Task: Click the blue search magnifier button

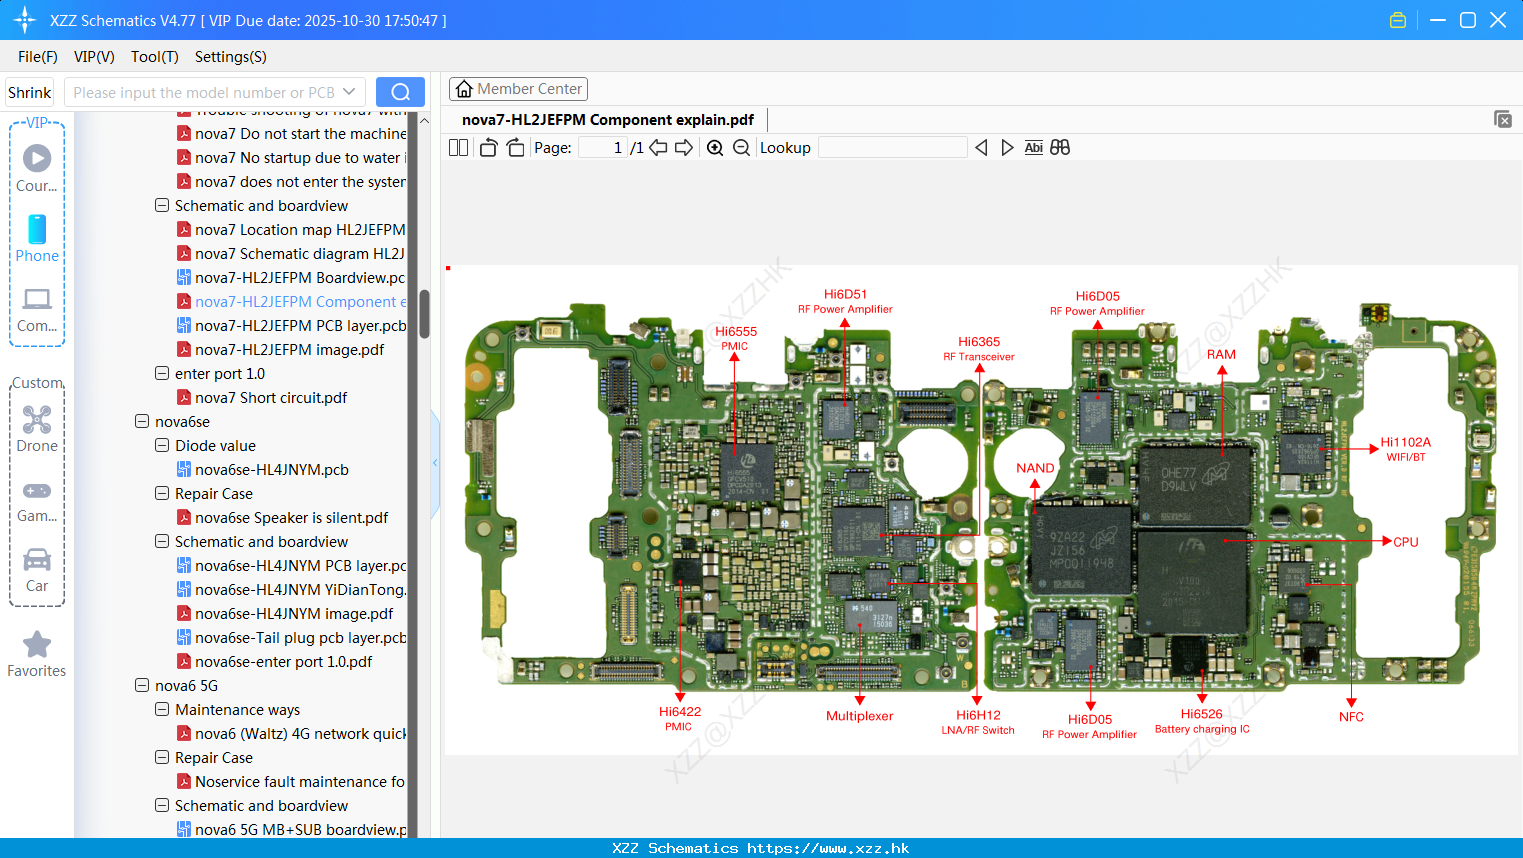Action: tap(400, 91)
